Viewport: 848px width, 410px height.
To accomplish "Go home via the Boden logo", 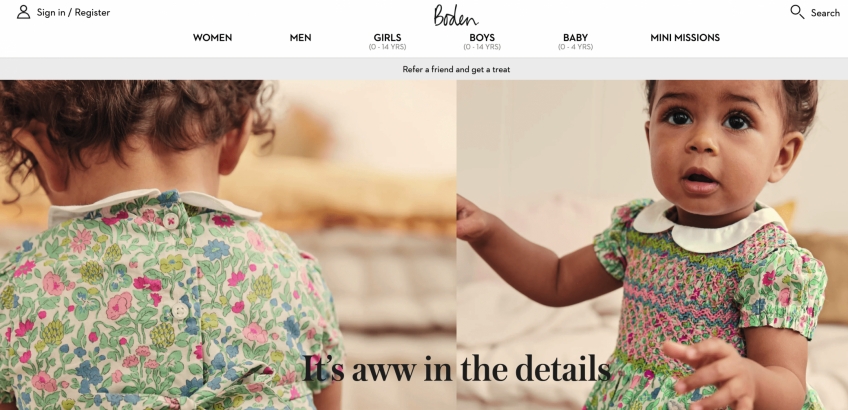I will tap(455, 15).
